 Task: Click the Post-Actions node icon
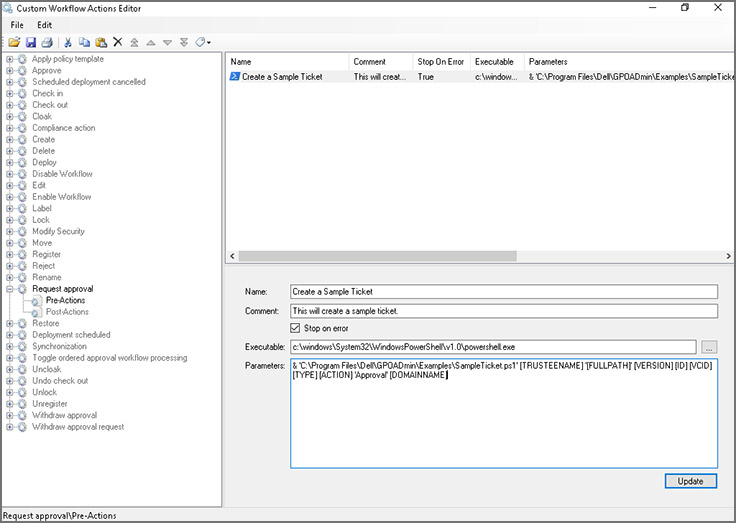(36, 312)
